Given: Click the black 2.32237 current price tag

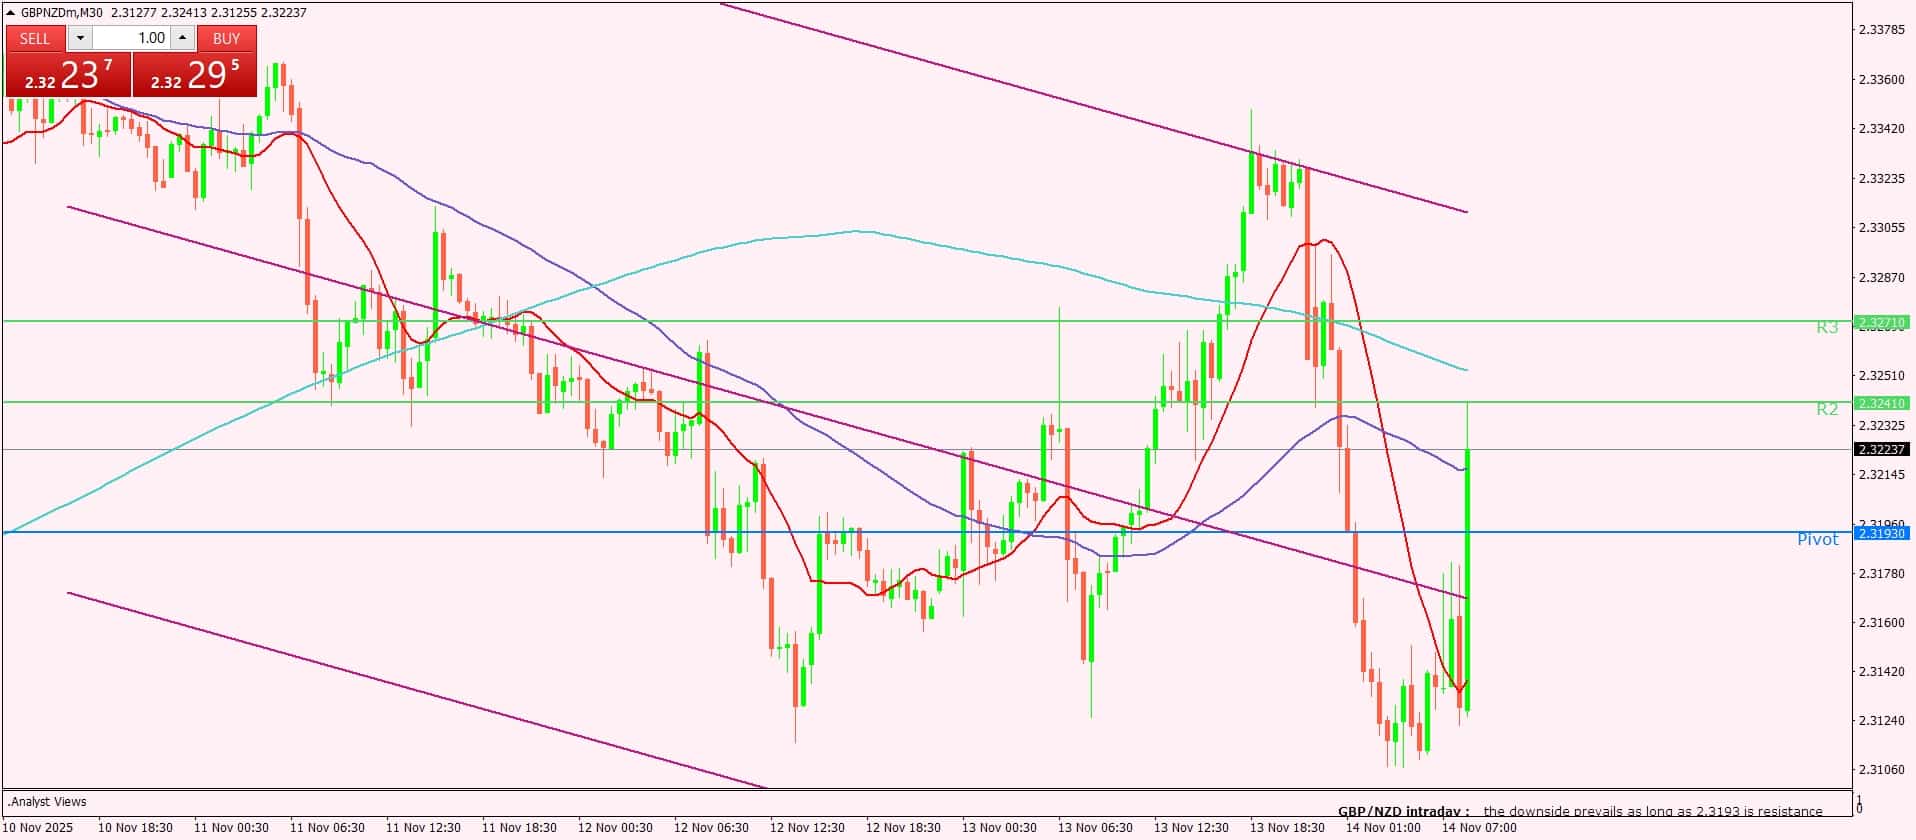Looking at the screenshot, I should point(1881,449).
